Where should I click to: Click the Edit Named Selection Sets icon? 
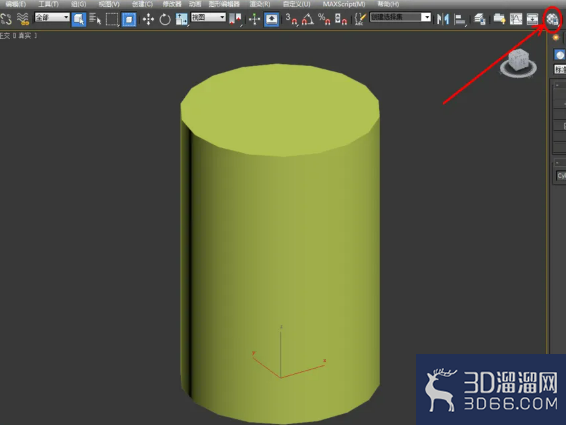tap(360, 19)
